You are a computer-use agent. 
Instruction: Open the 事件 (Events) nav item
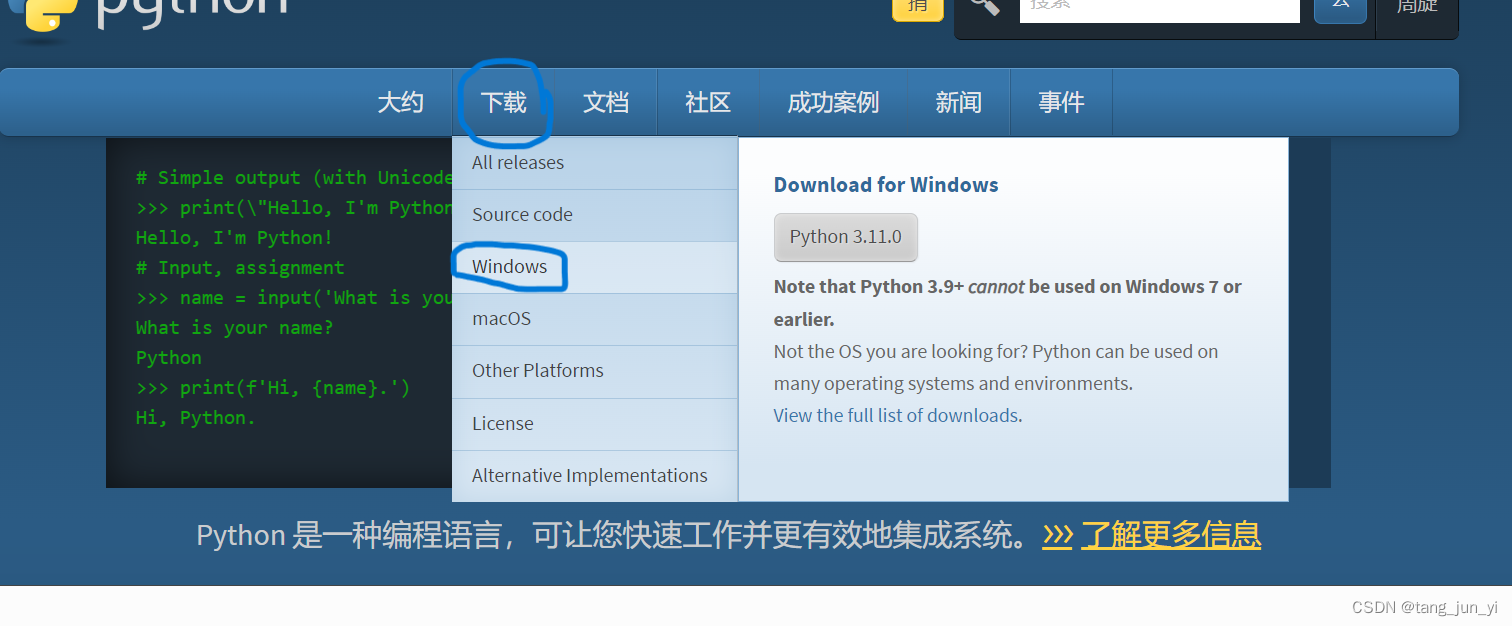pyautogui.click(x=1061, y=102)
